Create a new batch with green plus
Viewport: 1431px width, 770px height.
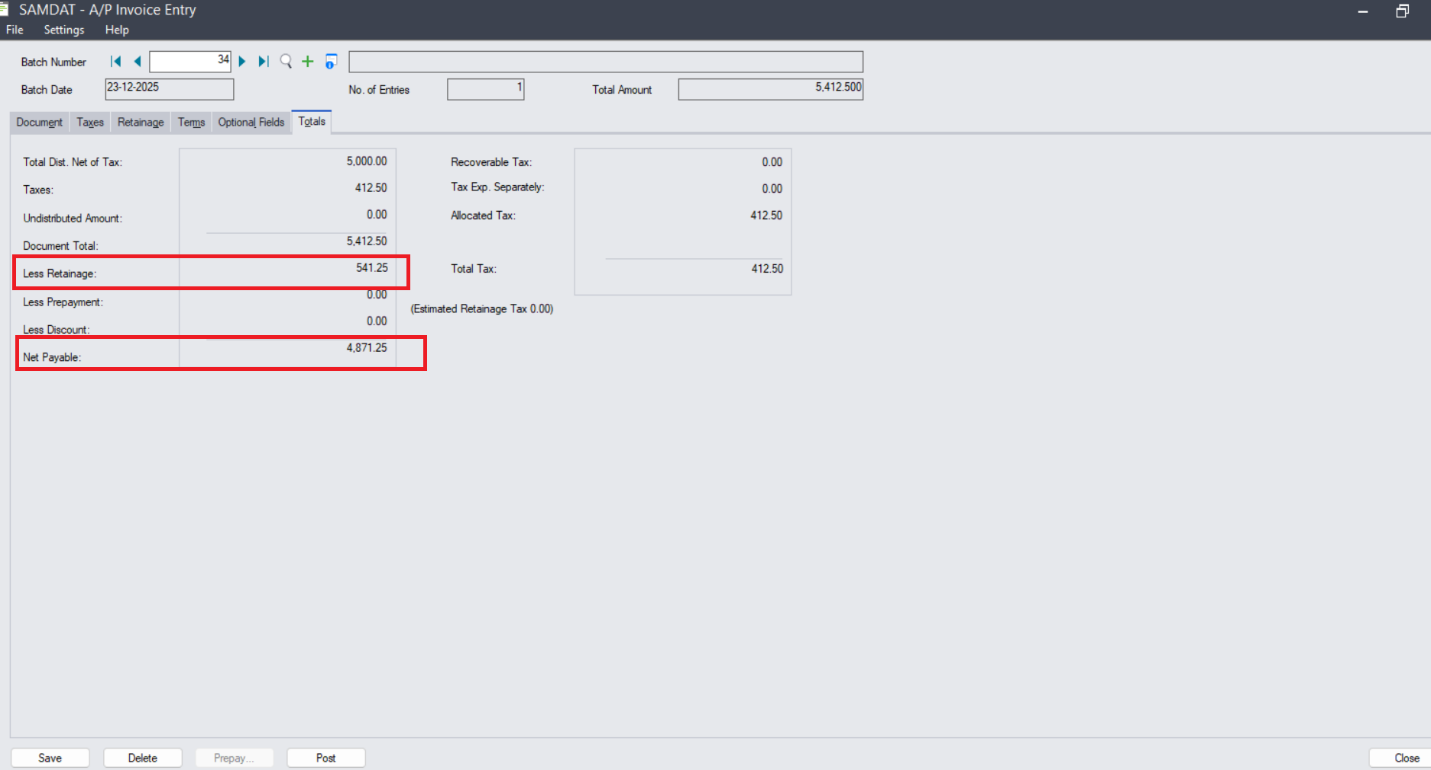[308, 62]
